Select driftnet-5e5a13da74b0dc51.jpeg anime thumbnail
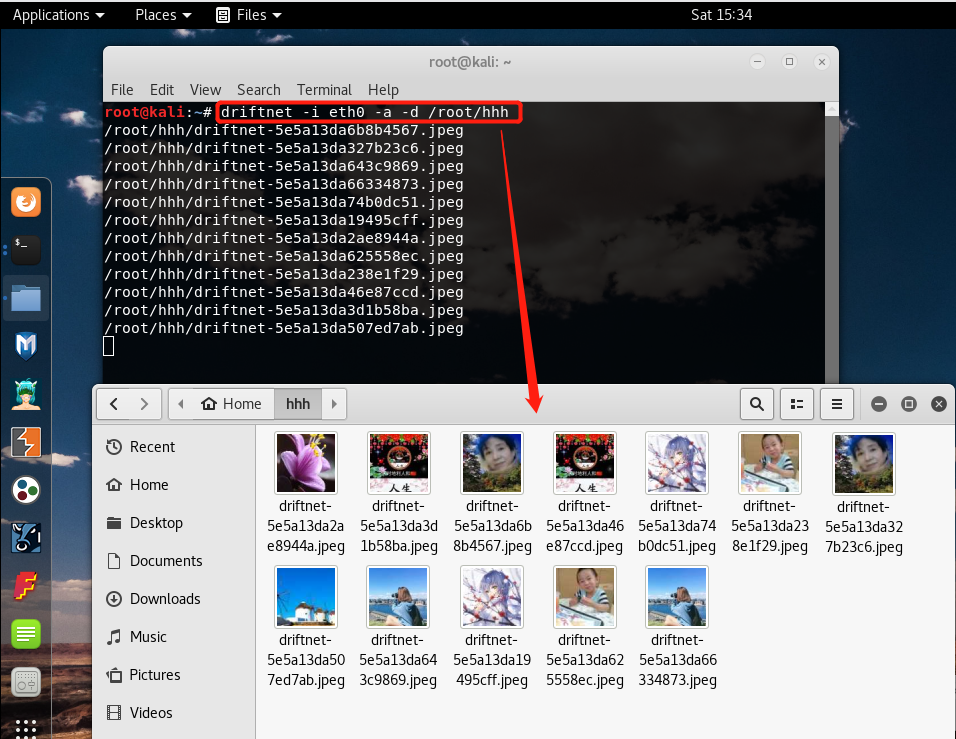Viewport: 956px width, 739px height. point(677,463)
